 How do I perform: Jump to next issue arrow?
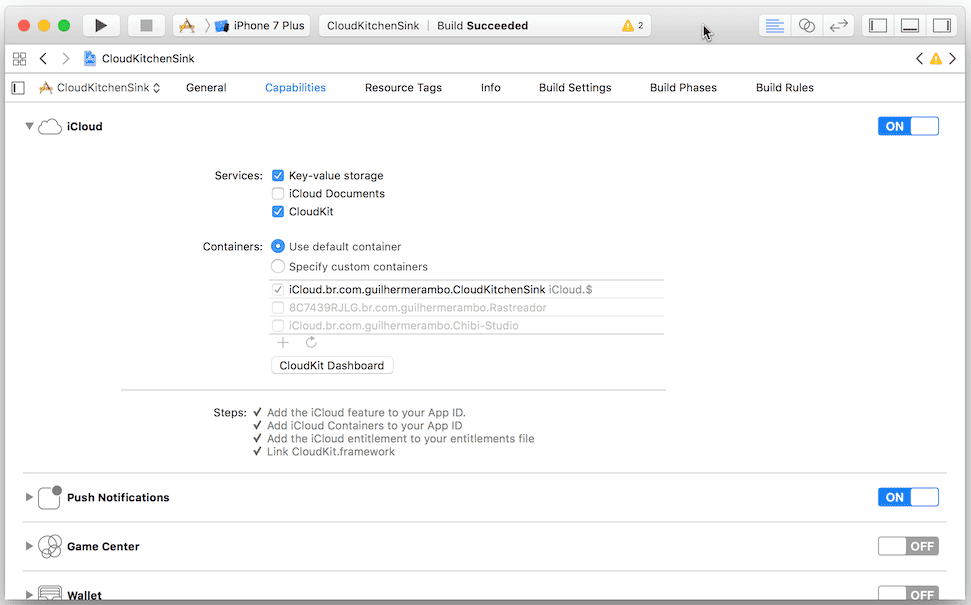[x=952, y=59]
